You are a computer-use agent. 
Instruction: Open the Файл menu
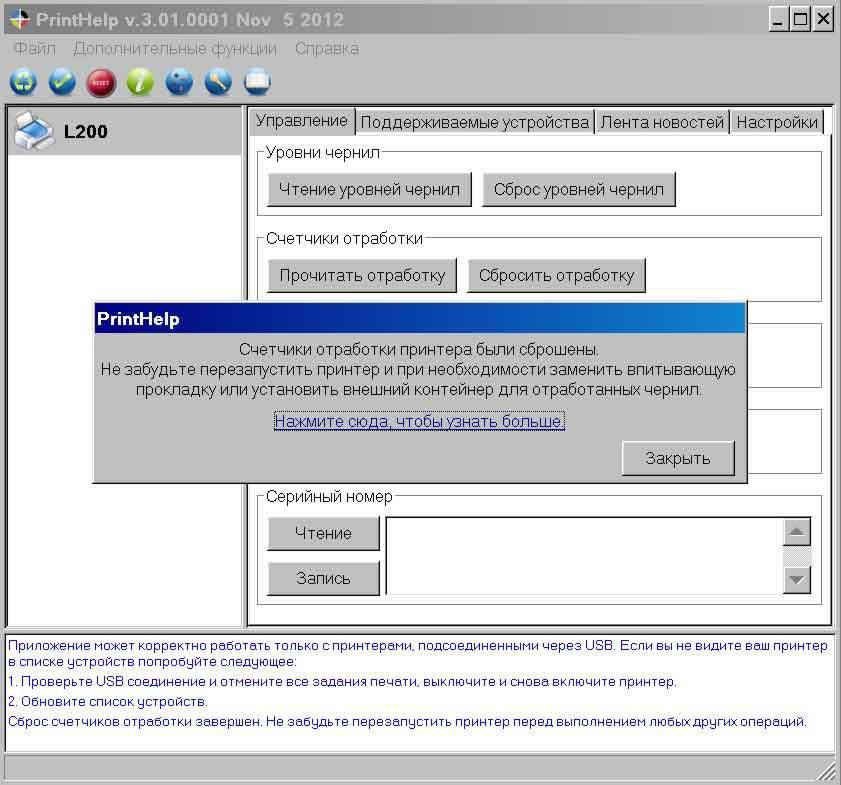tap(34, 48)
